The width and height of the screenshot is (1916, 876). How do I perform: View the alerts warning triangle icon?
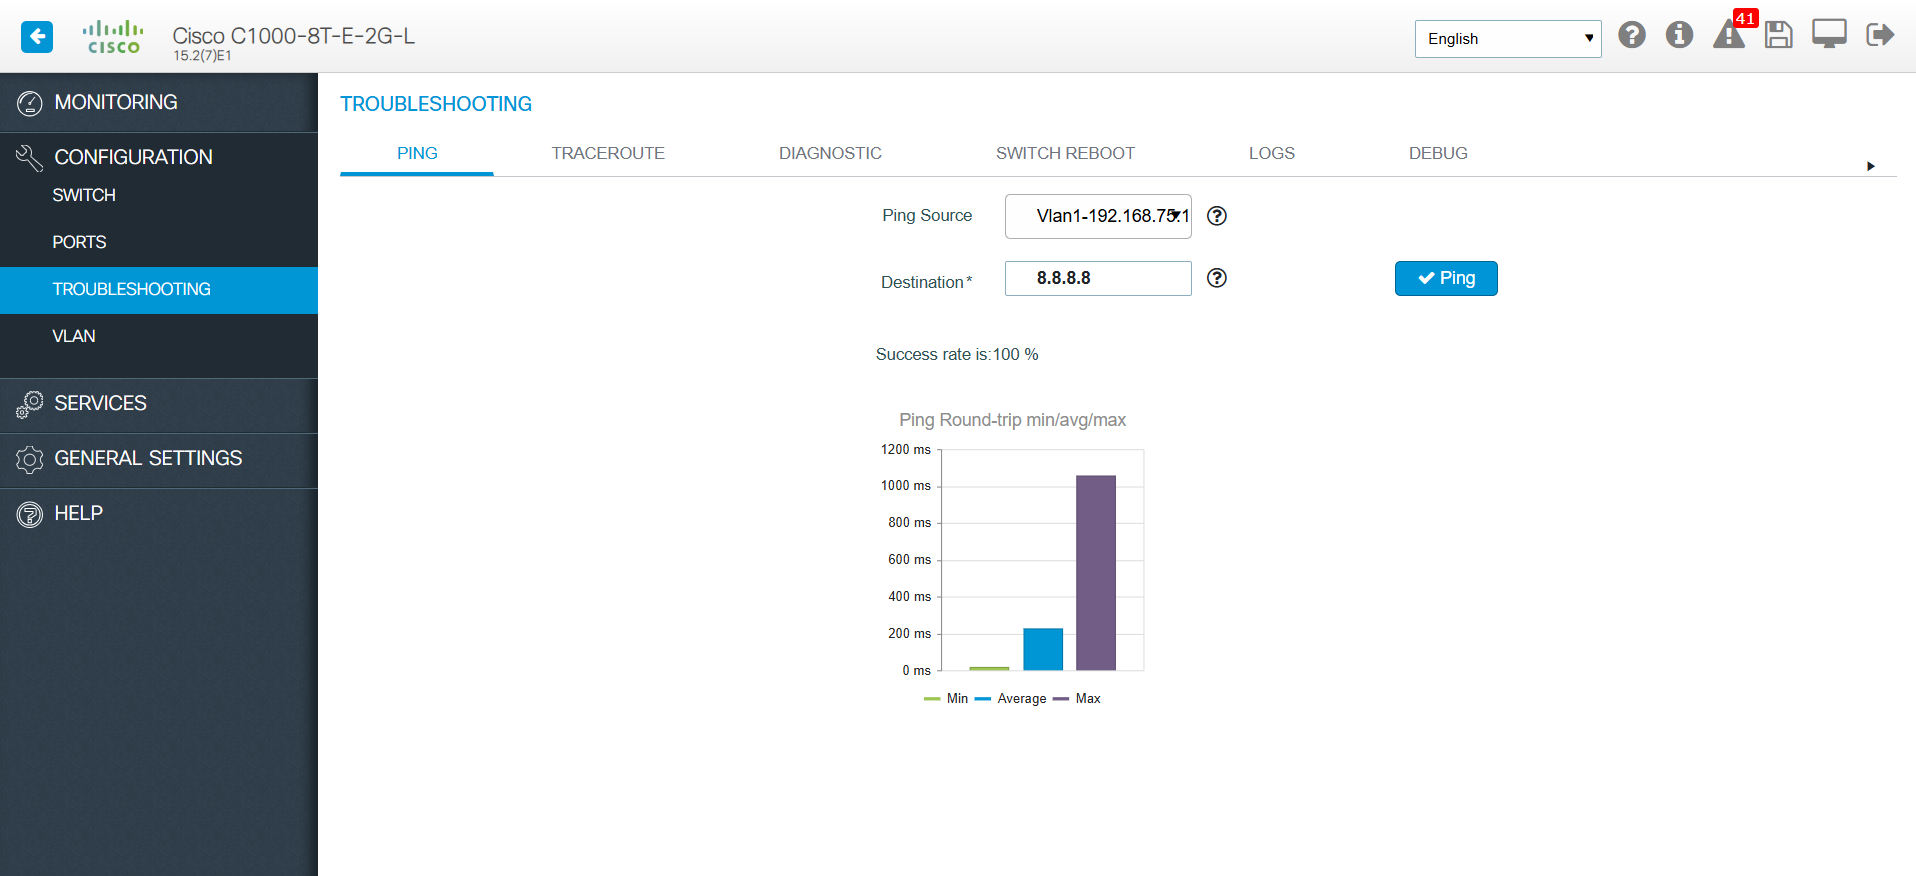1728,36
